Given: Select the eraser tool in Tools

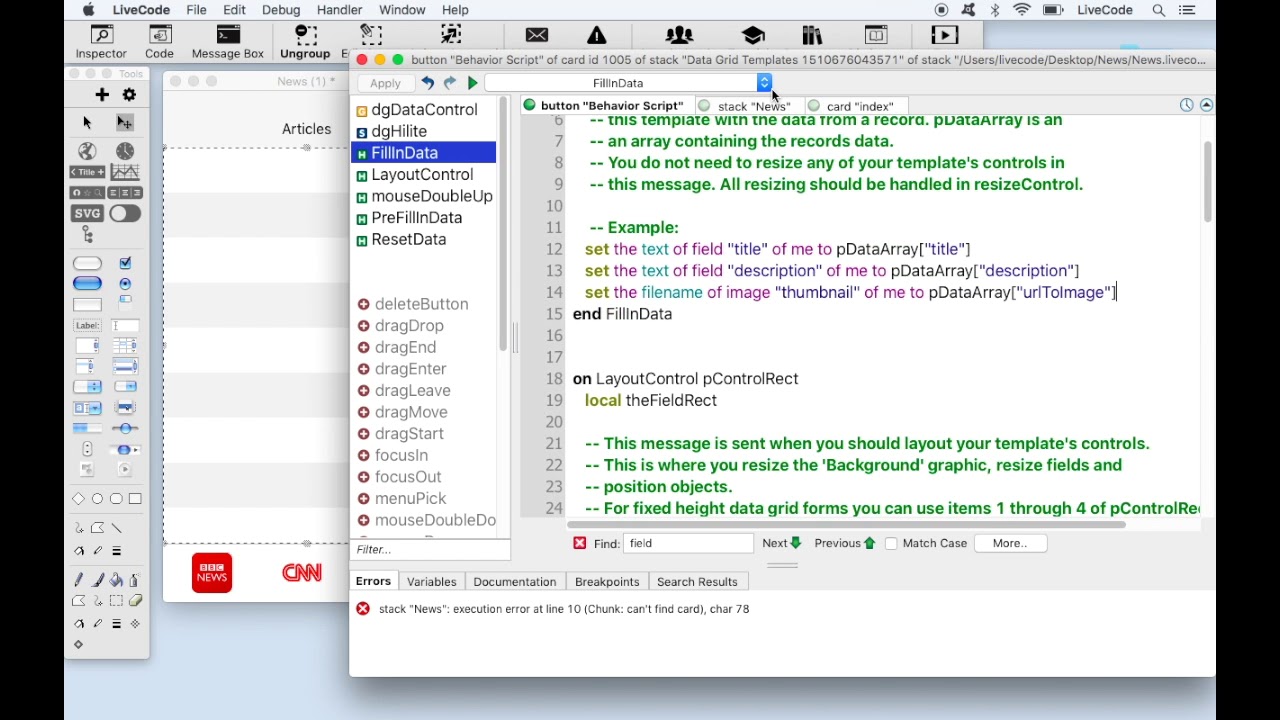Looking at the screenshot, I should [x=136, y=601].
